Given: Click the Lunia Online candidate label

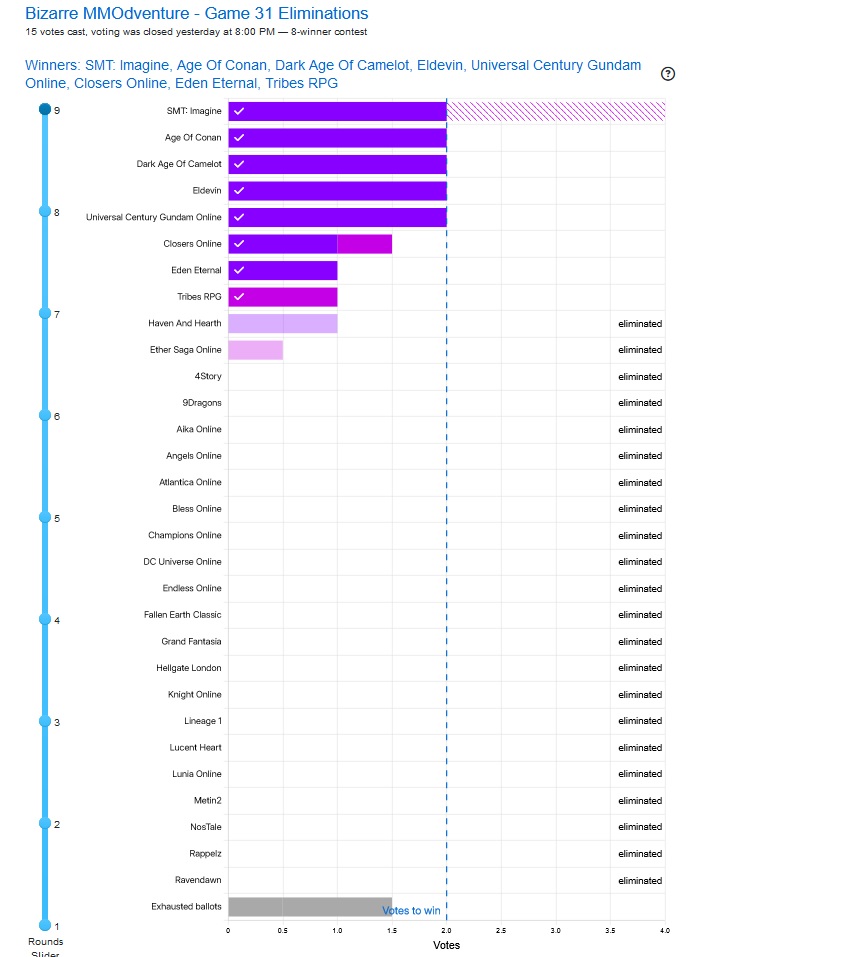Looking at the screenshot, I should [x=197, y=774].
